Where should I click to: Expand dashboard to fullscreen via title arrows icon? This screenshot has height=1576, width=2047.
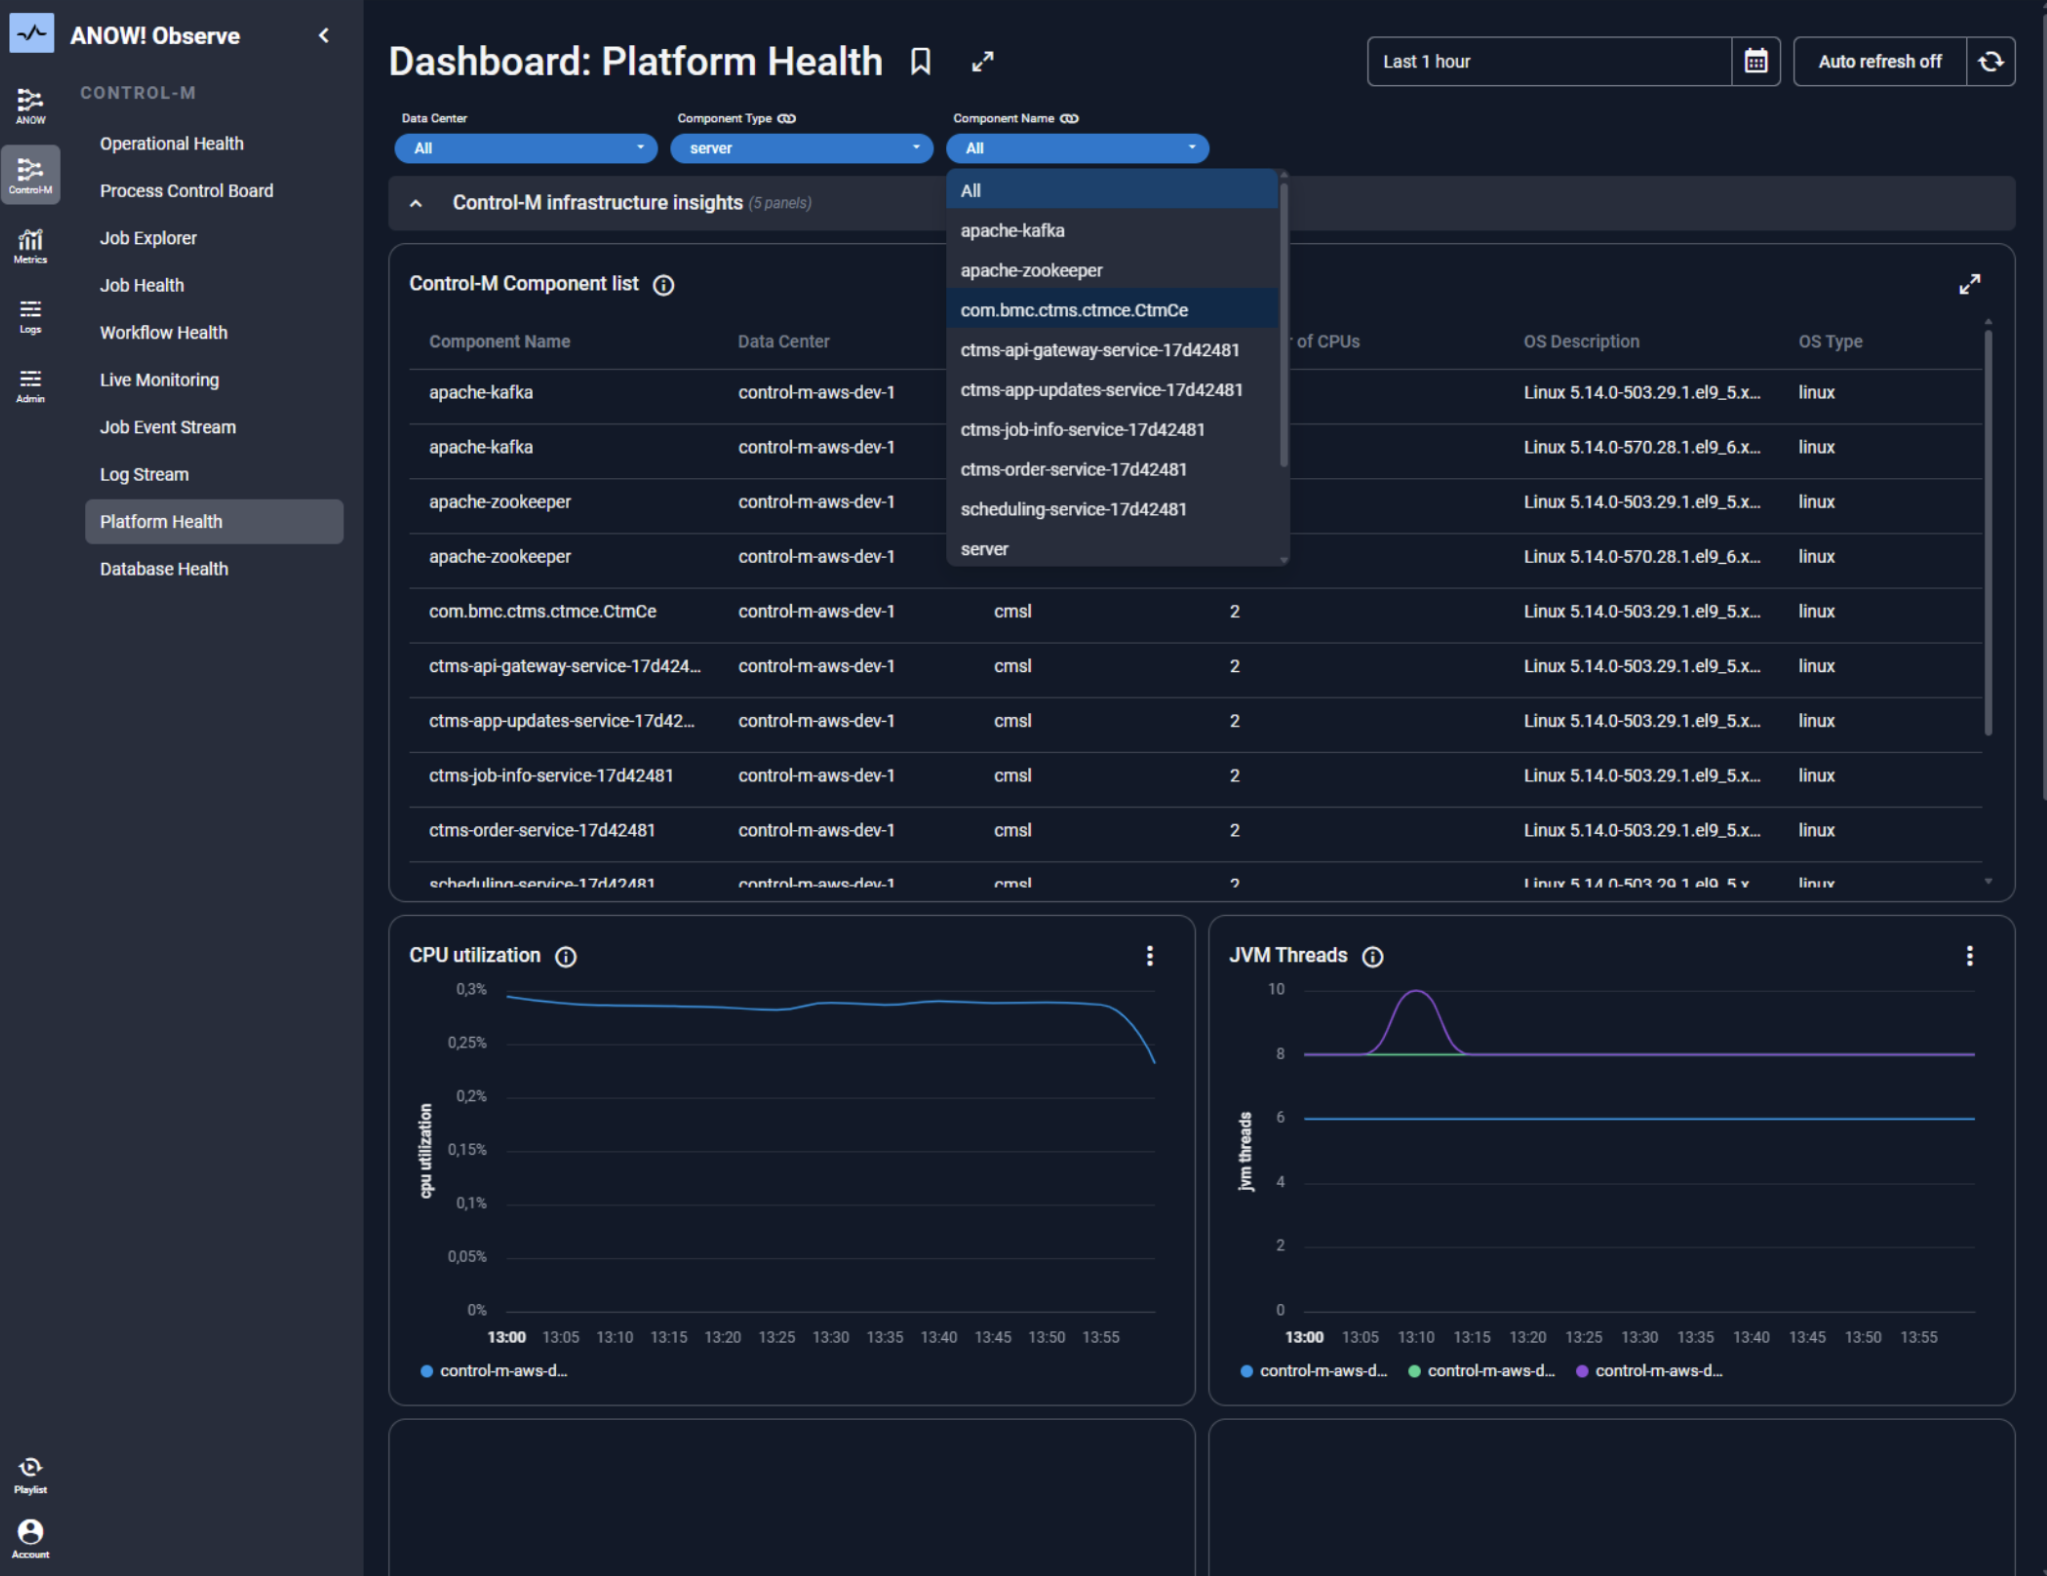(x=982, y=62)
